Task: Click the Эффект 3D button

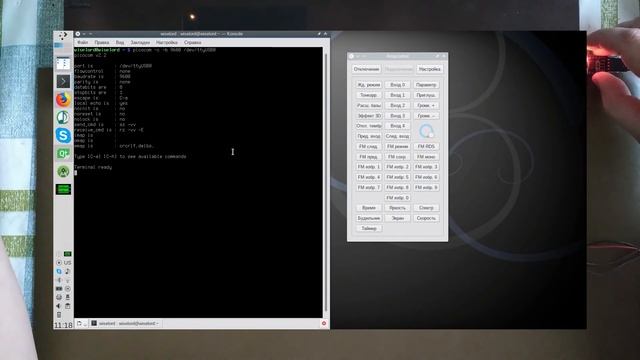Action: click(369, 116)
